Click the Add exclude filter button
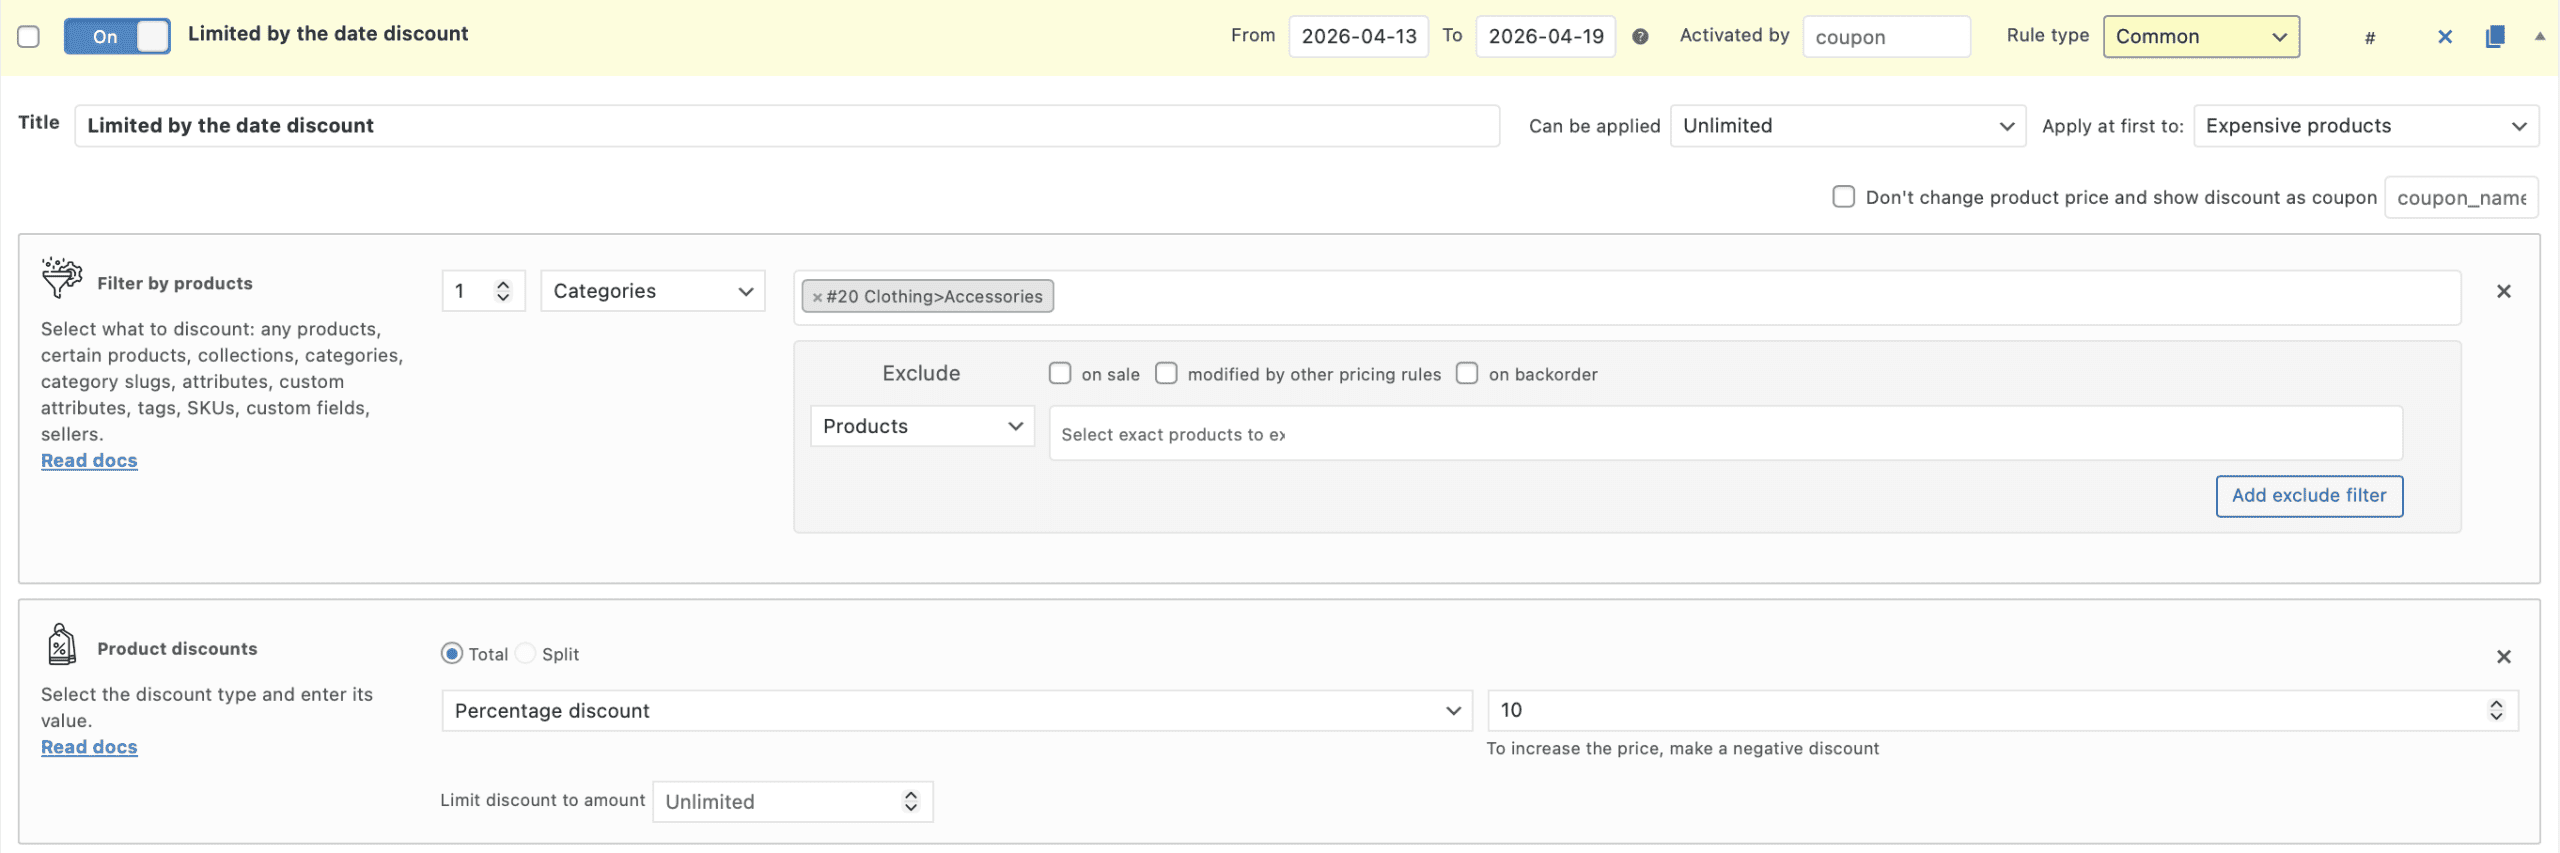2560x853 pixels. pyautogui.click(x=2308, y=496)
